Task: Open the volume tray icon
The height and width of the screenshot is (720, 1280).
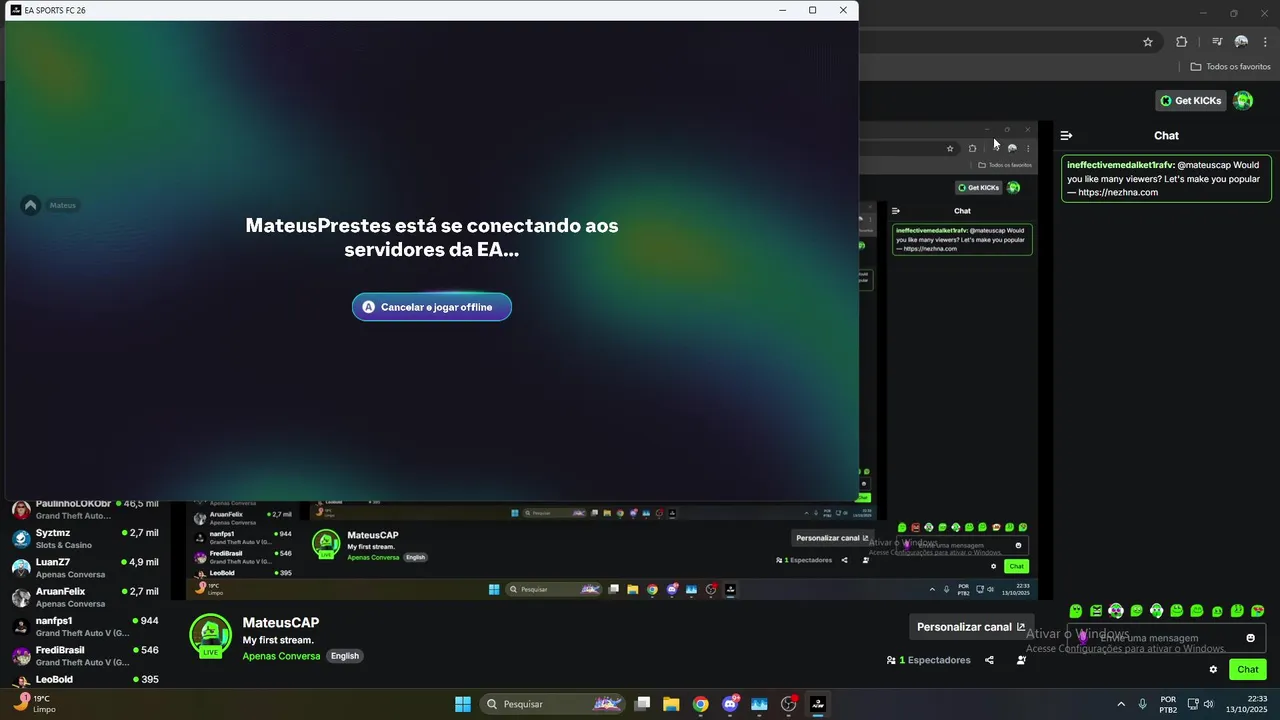Action: coord(1209,704)
